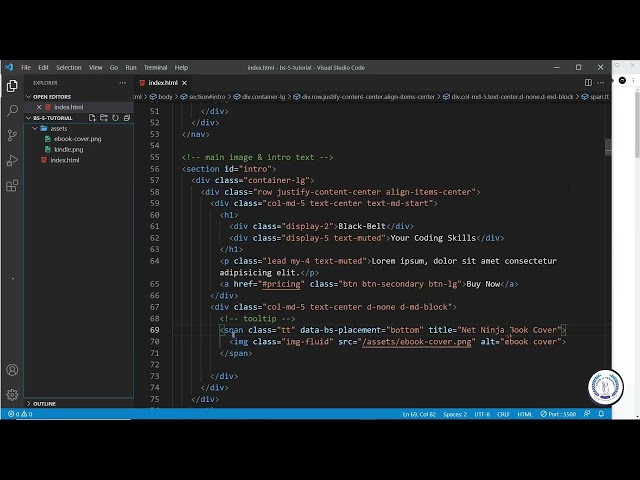Image resolution: width=640 pixels, height=480 pixels.
Task: Click the notifications bell in status bar
Action: 601,414
